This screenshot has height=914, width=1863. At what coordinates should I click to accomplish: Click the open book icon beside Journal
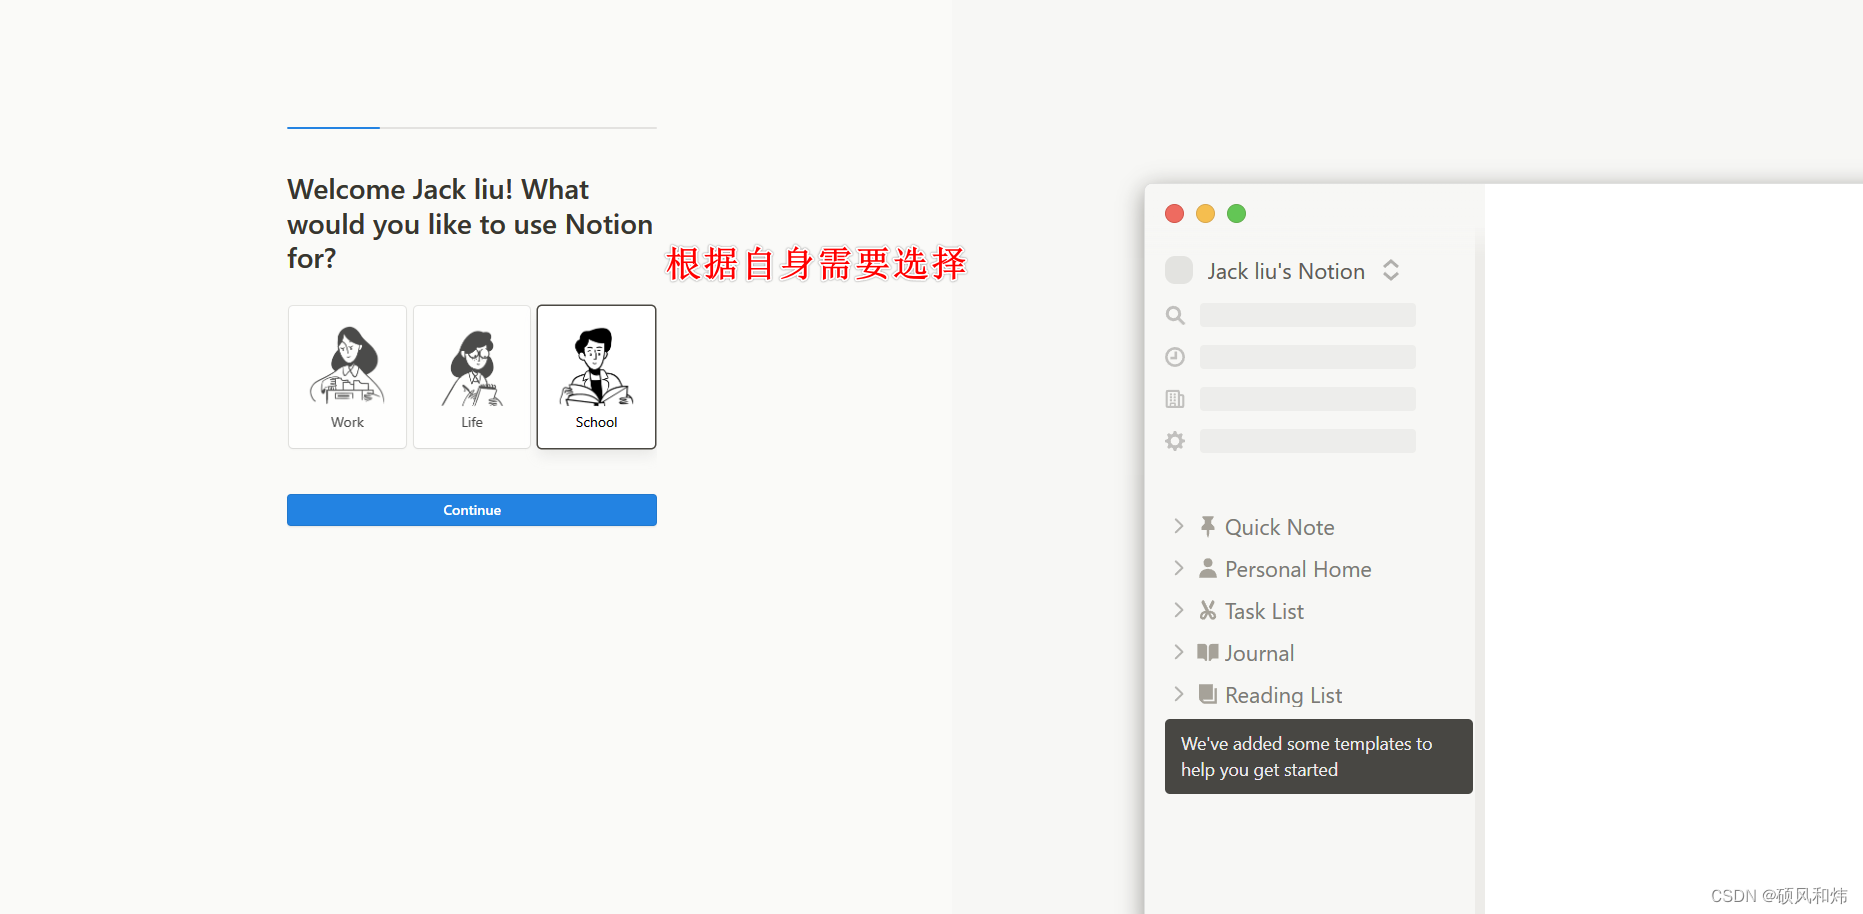[x=1208, y=652]
